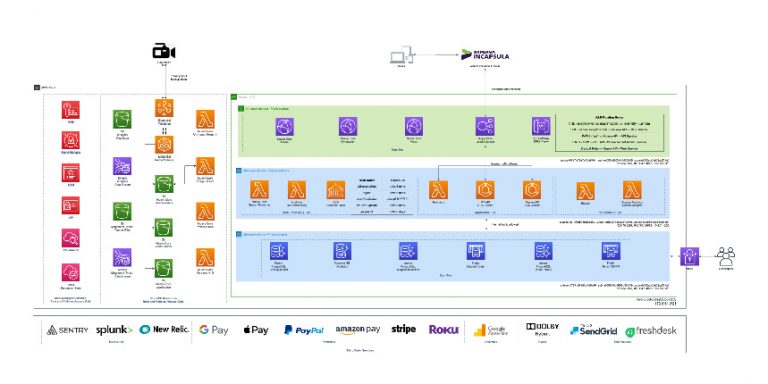This screenshot has width=768, height=384.
Task: Click the laptop and desktop users icon
Action: [x=402, y=55]
